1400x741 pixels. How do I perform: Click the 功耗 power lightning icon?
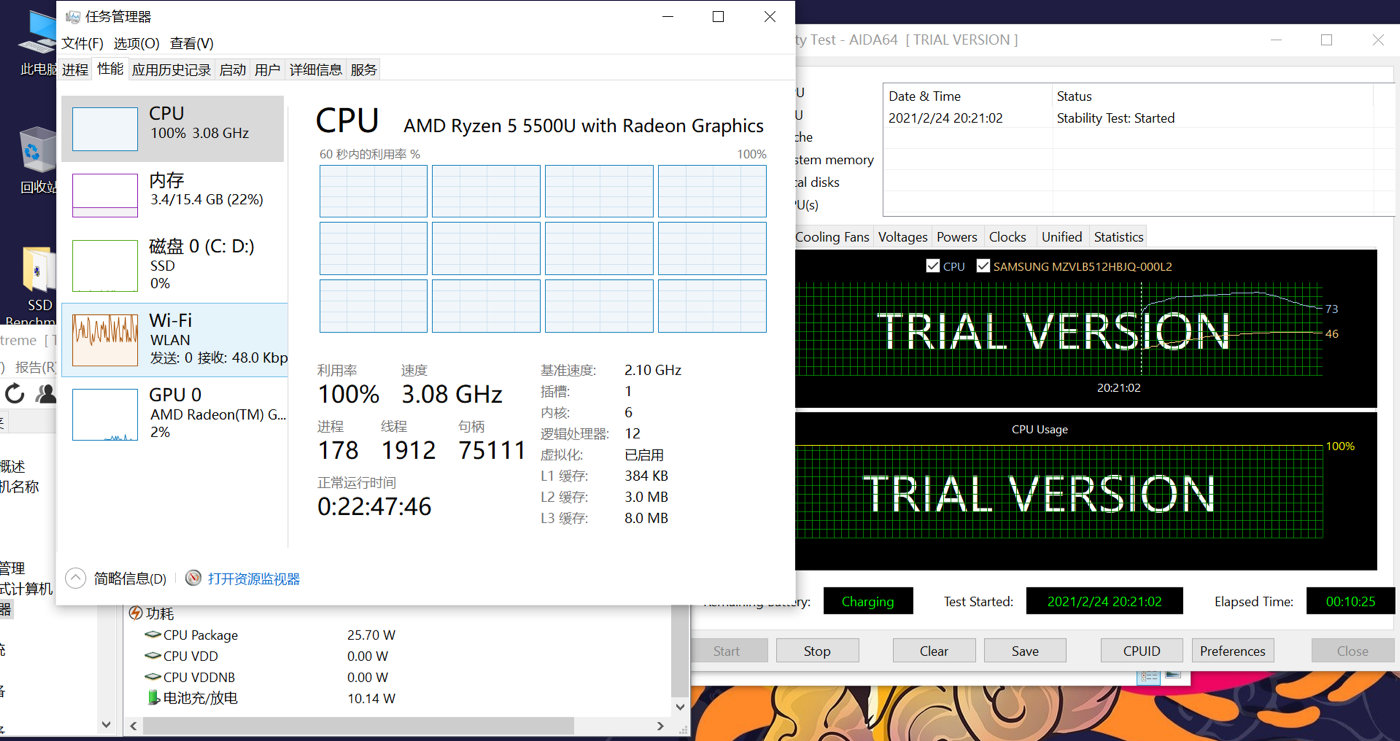click(x=135, y=613)
